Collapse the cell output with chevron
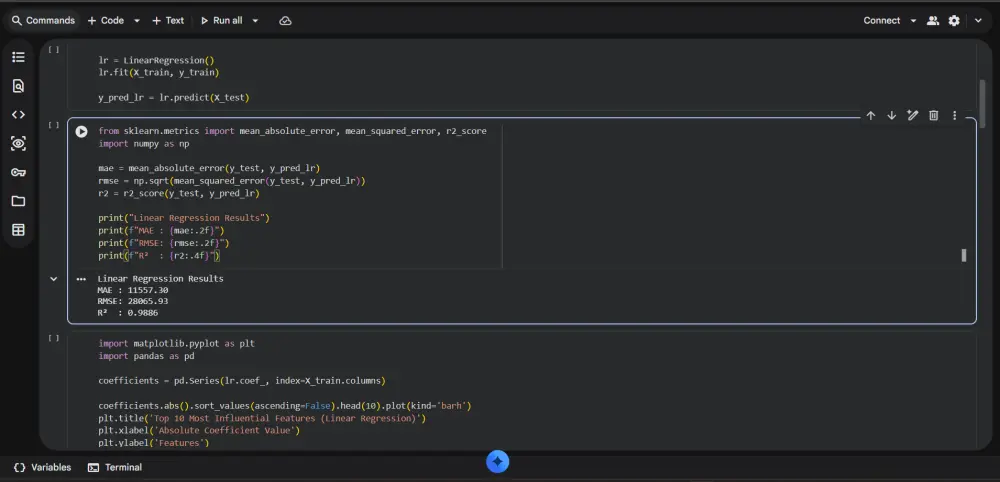The image size is (1000, 482). (54, 279)
